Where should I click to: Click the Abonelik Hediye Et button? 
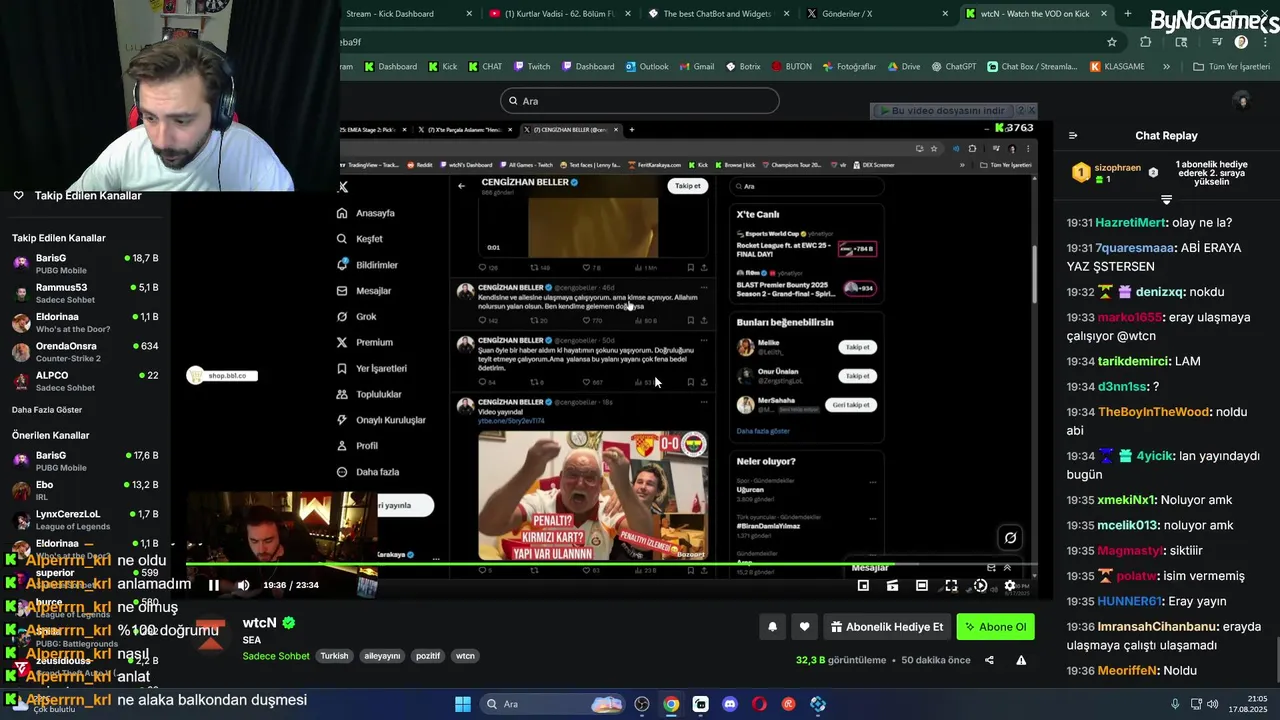click(x=887, y=627)
